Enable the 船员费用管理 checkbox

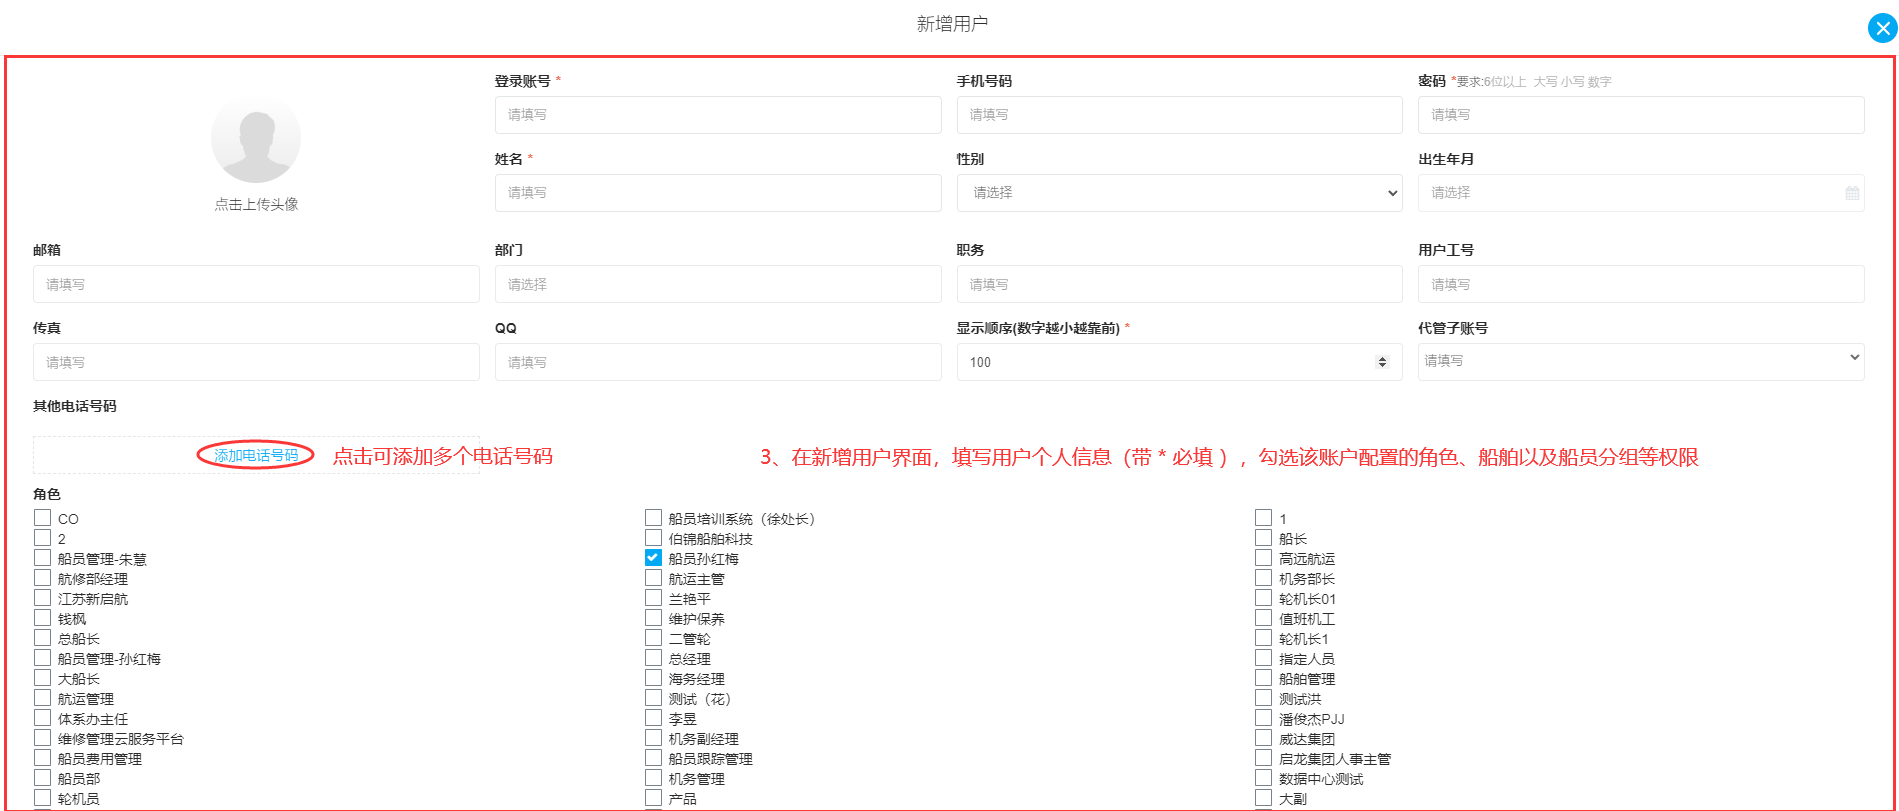click(x=42, y=758)
